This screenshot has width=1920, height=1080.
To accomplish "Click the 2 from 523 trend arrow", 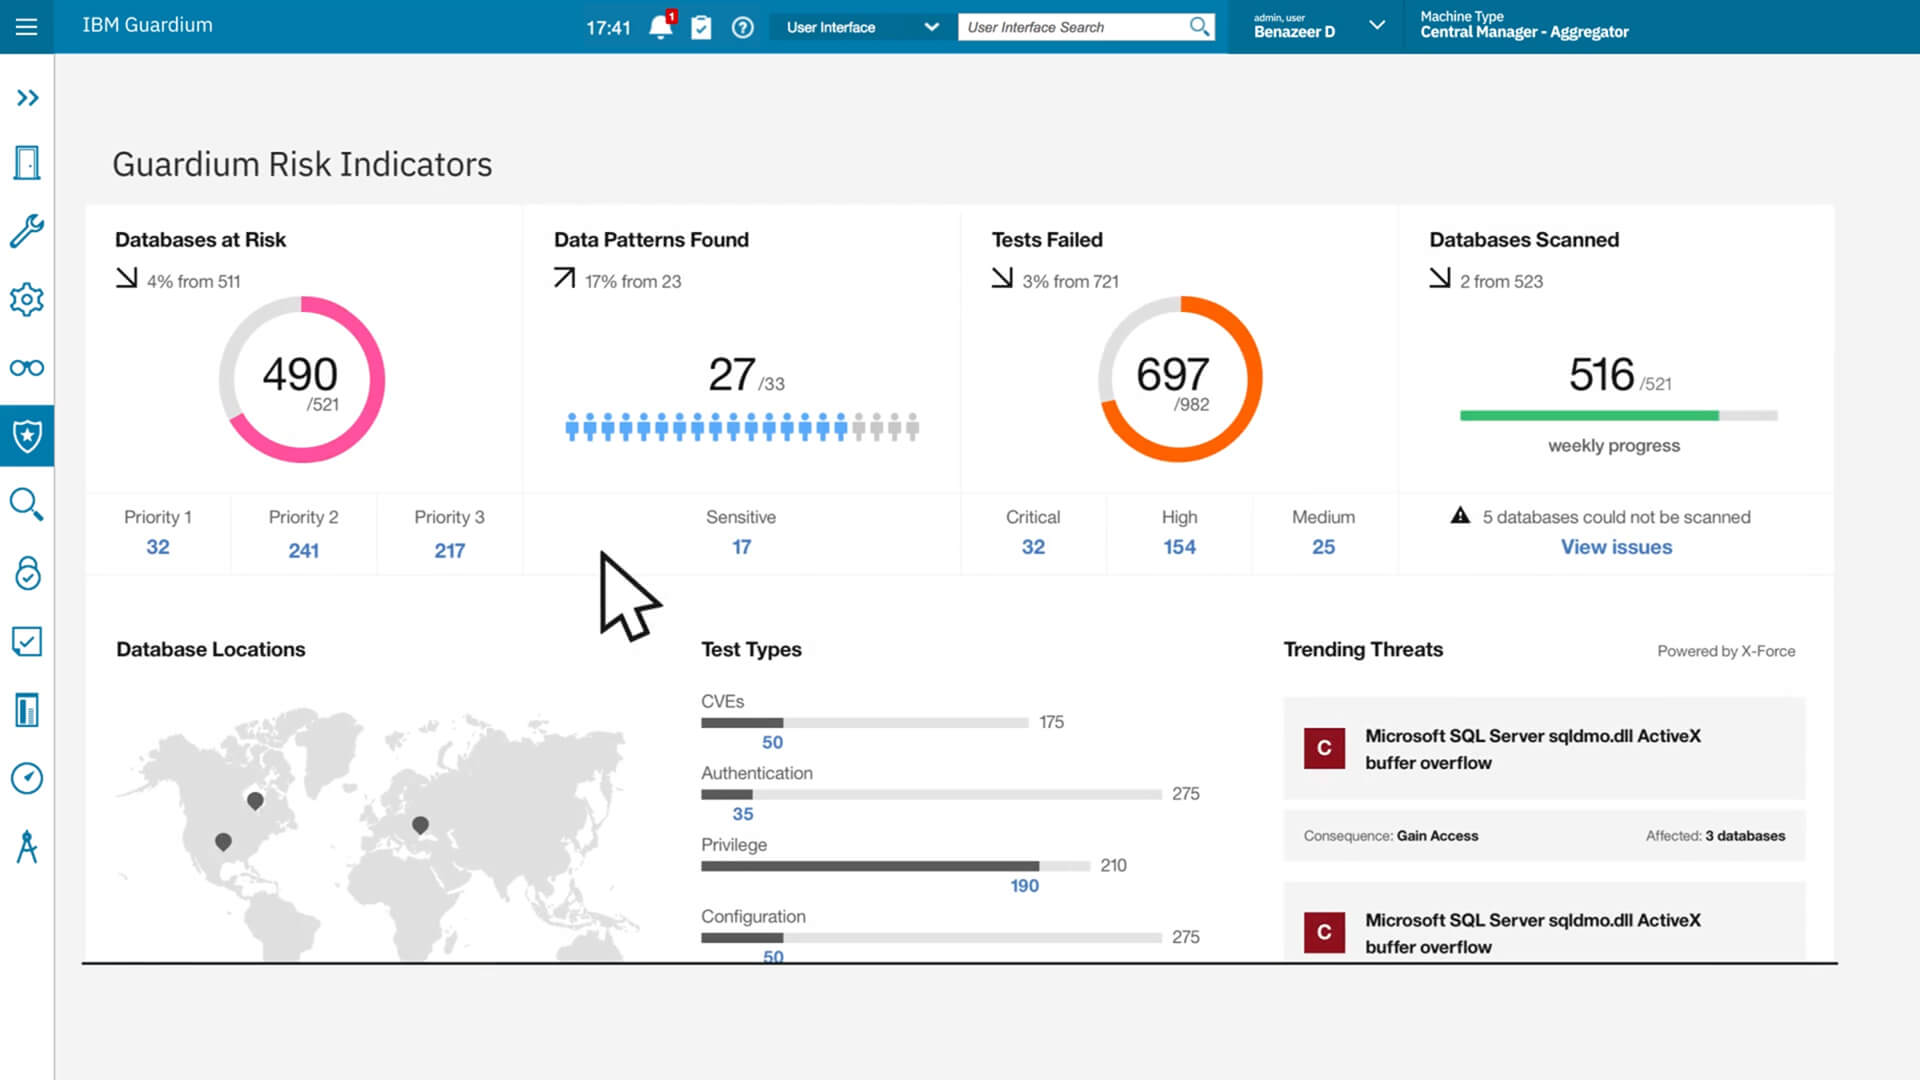I will (1440, 277).
